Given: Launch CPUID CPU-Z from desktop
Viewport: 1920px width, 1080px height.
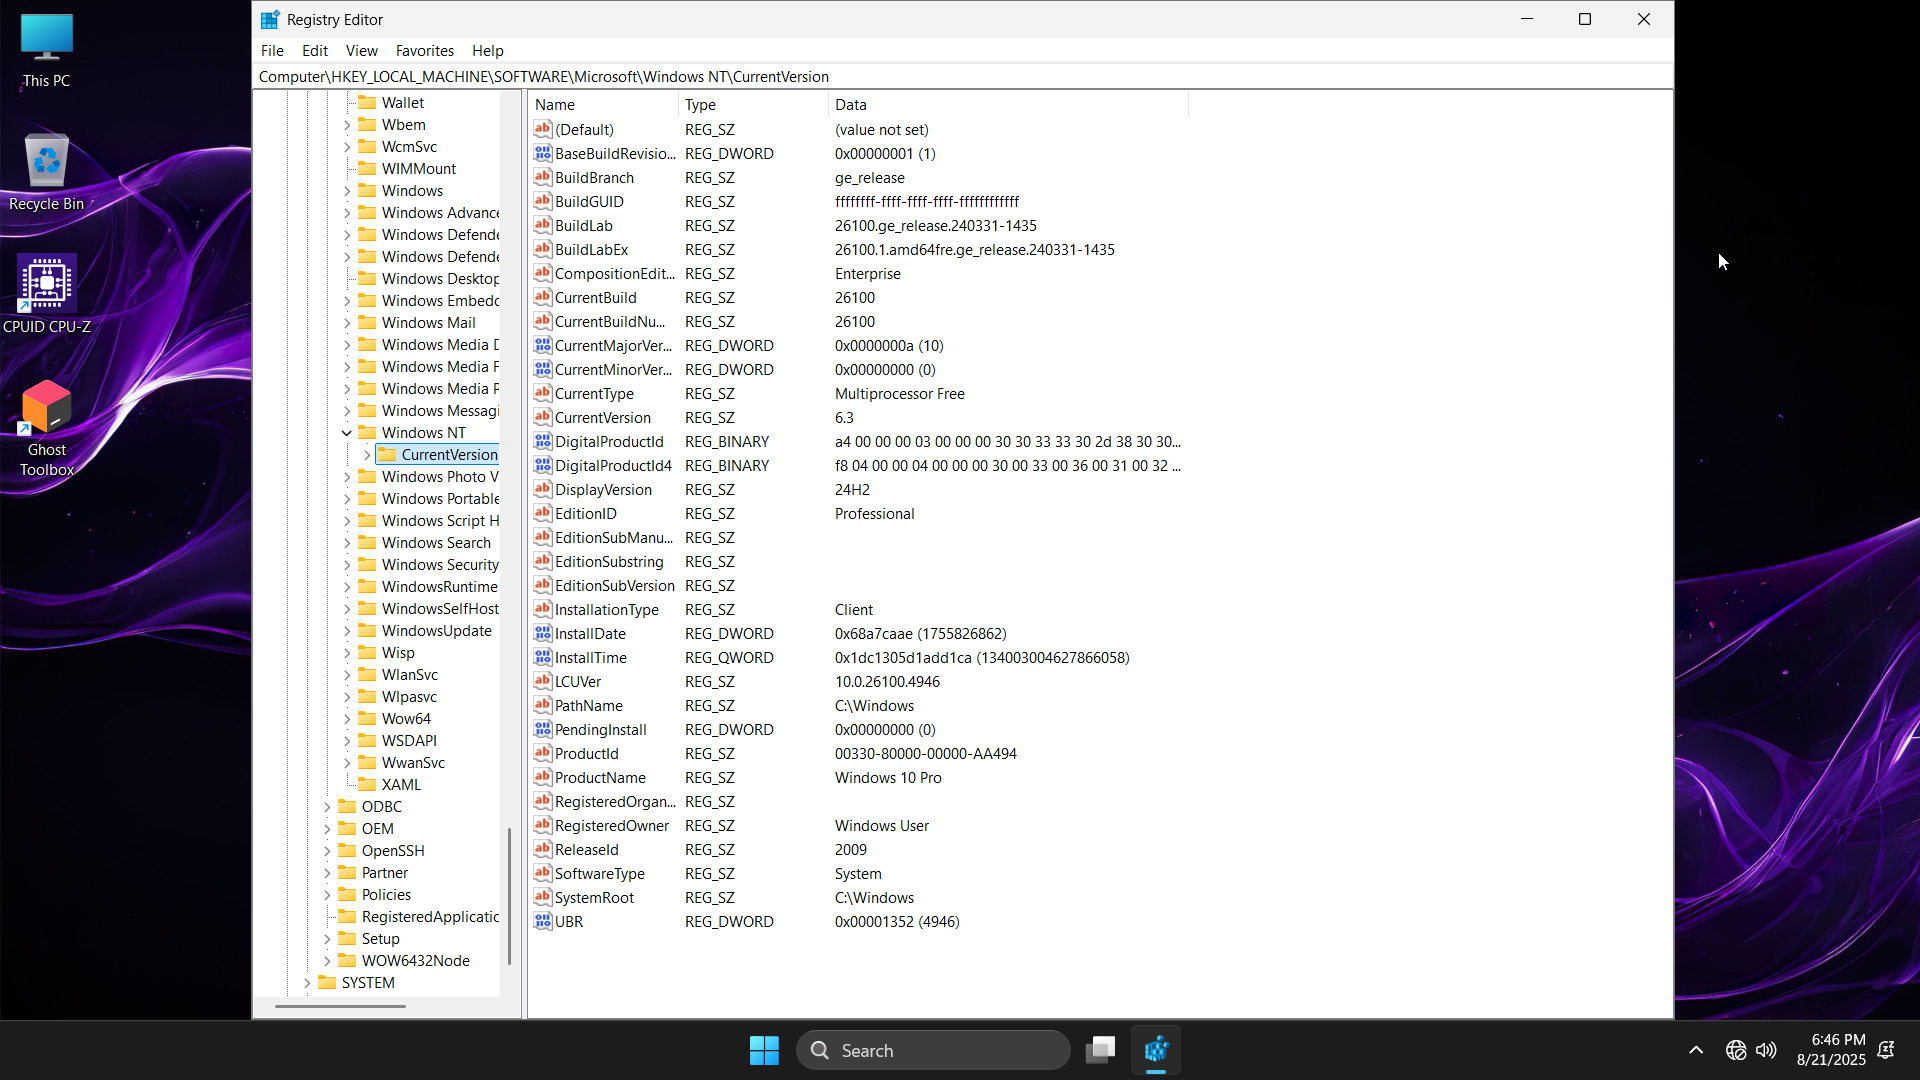Looking at the screenshot, I should (x=47, y=295).
